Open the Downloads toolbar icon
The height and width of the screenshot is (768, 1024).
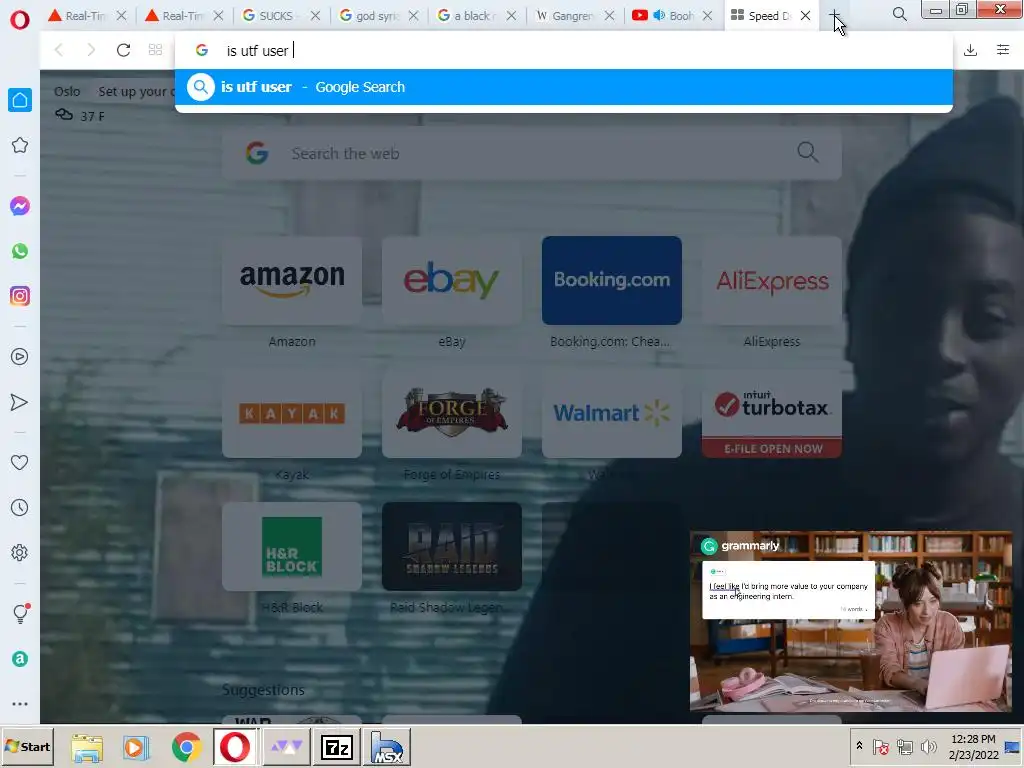[970, 50]
